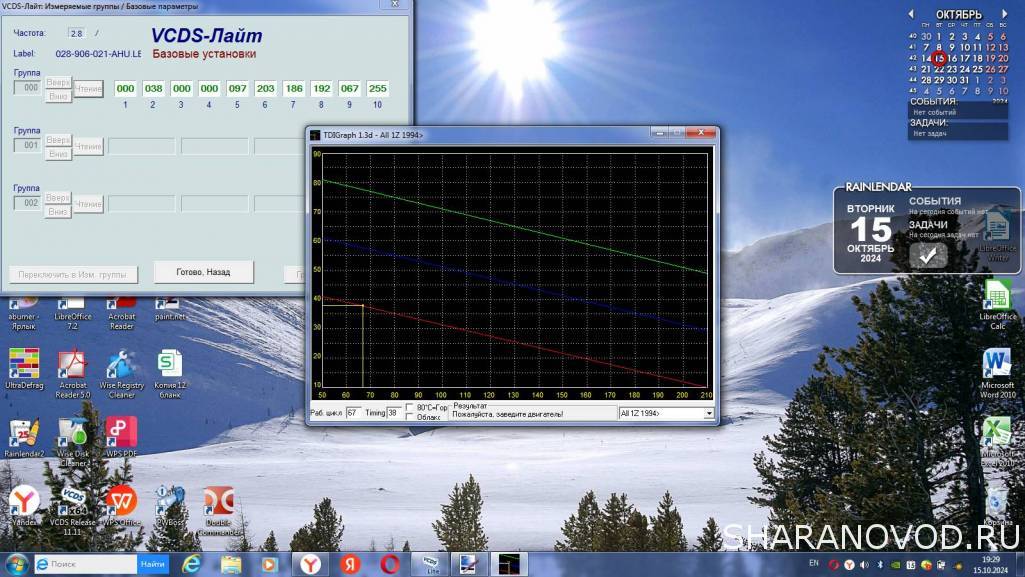Image resolution: width=1025 pixels, height=577 pixels.
Task: Click the Вверх stepper for Группа 000
Action: pyautogui.click(x=58, y=84)
